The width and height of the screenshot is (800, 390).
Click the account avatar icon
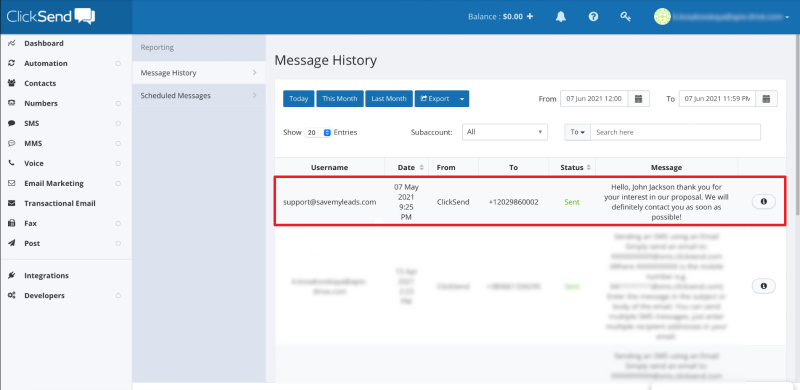662,16
